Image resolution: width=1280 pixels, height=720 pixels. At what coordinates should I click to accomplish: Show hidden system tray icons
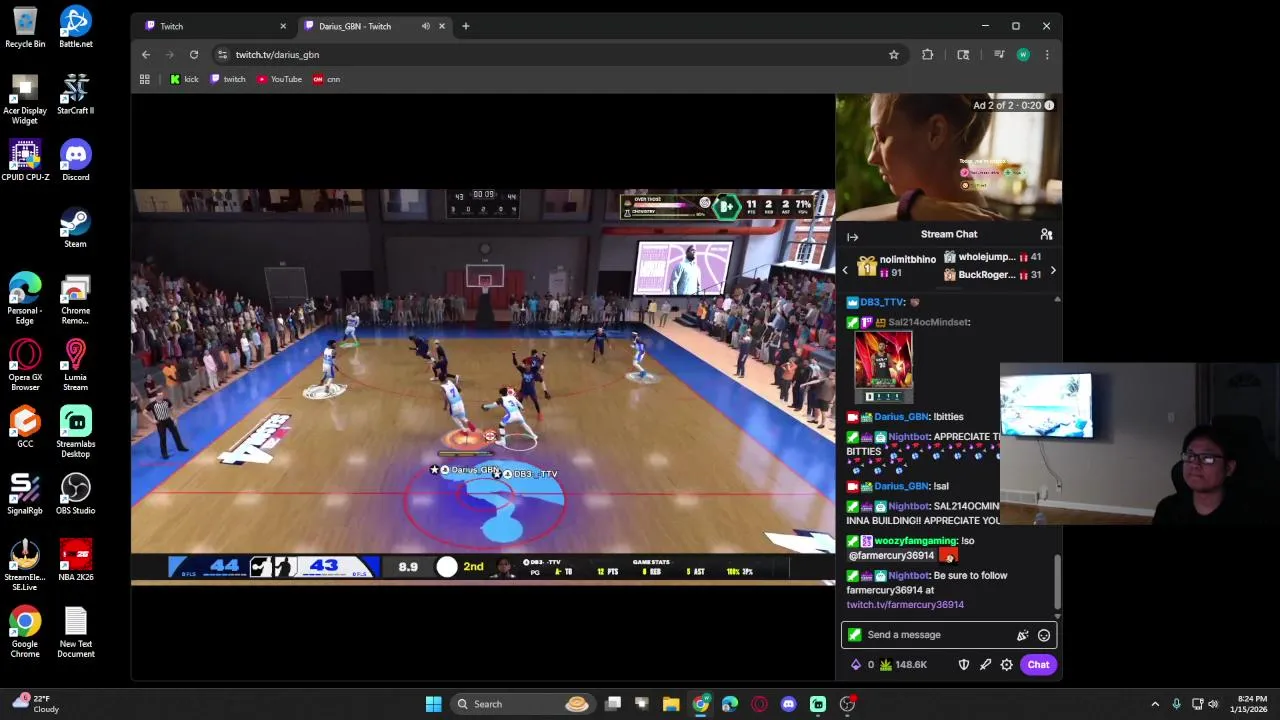click(x=1155, y=704)
